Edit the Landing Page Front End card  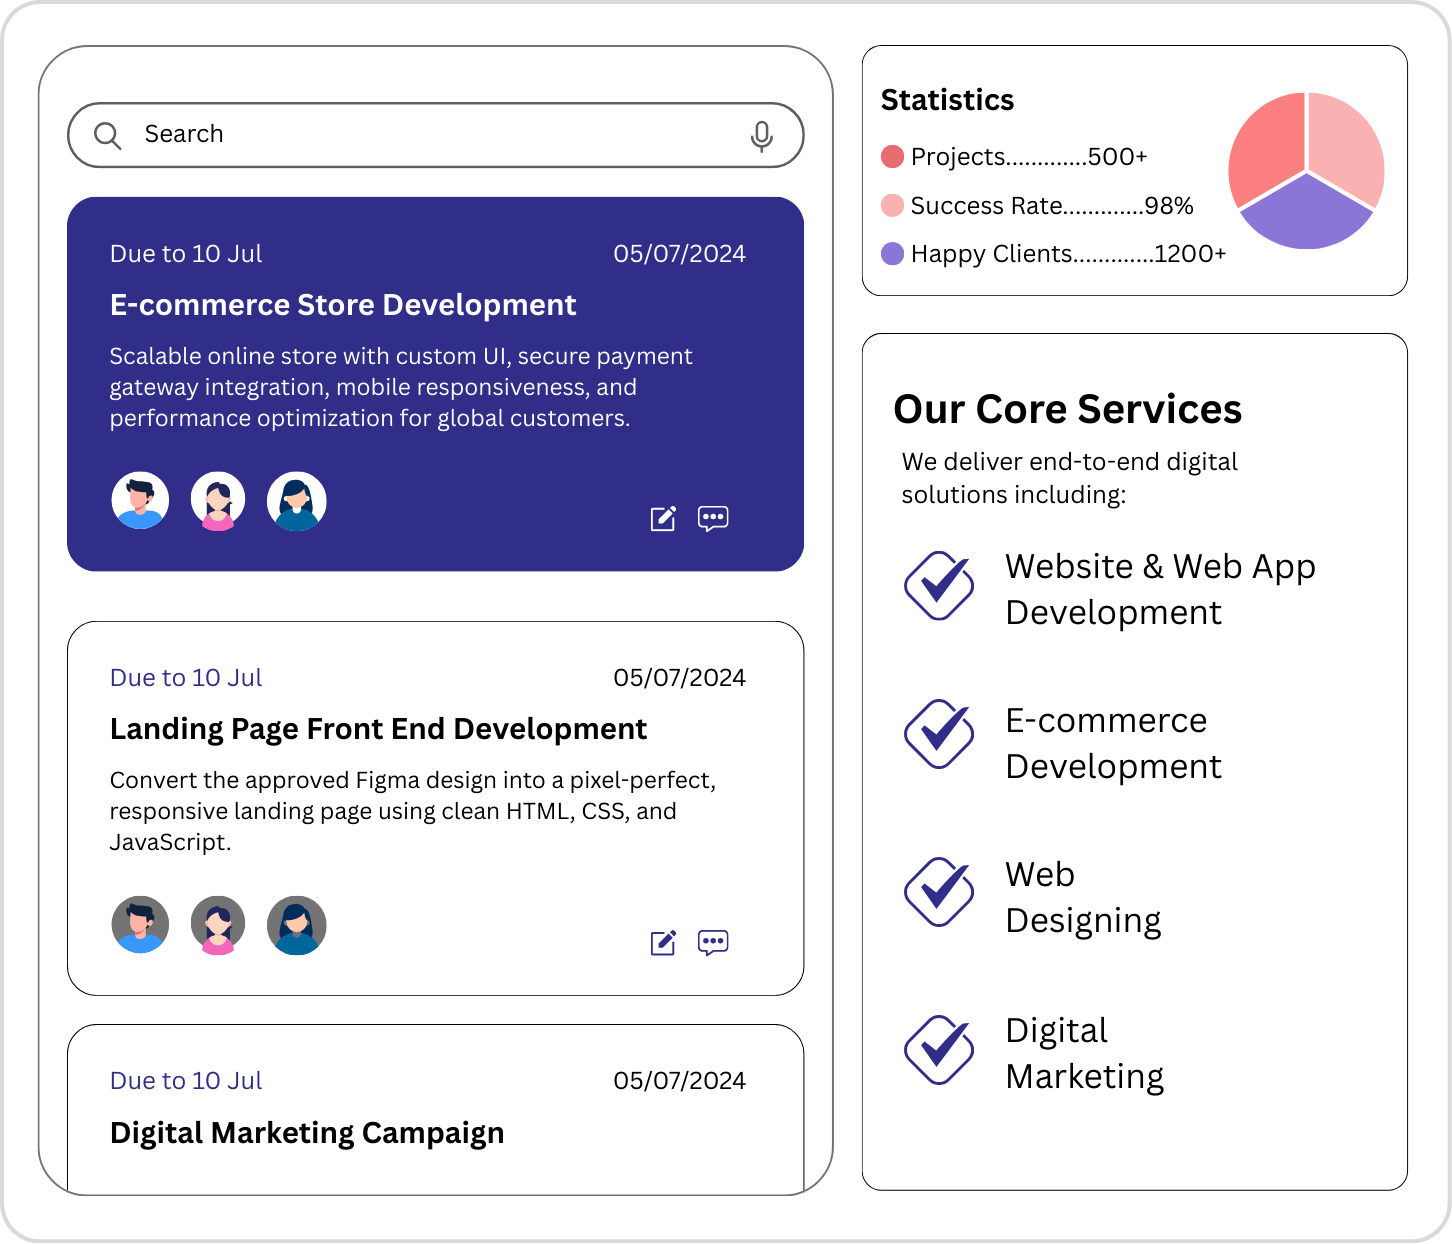[663, 942]
